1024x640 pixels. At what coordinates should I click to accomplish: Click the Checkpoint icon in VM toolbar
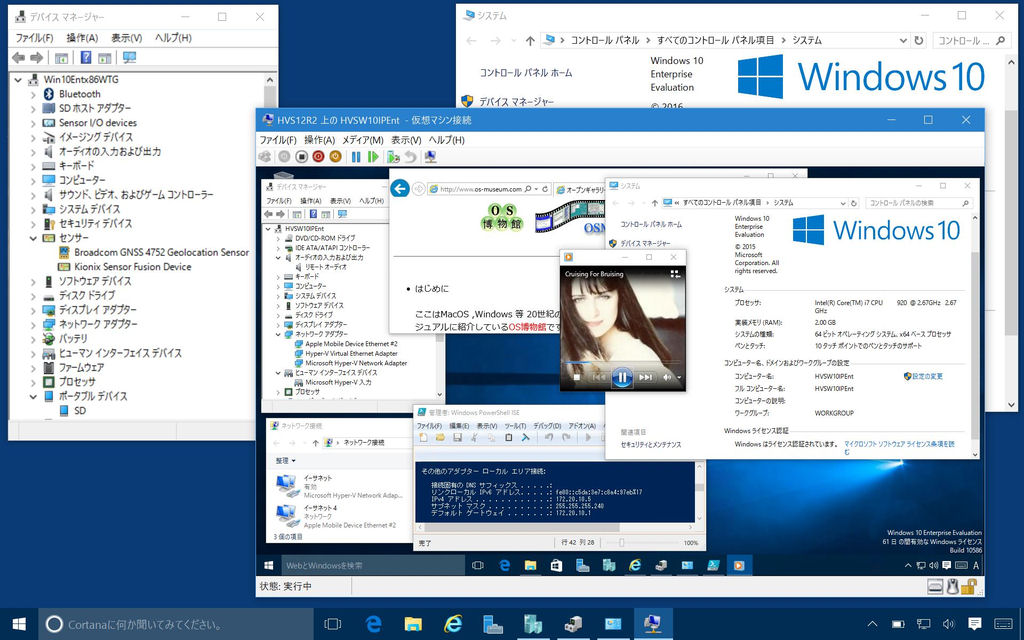(392, 157)
